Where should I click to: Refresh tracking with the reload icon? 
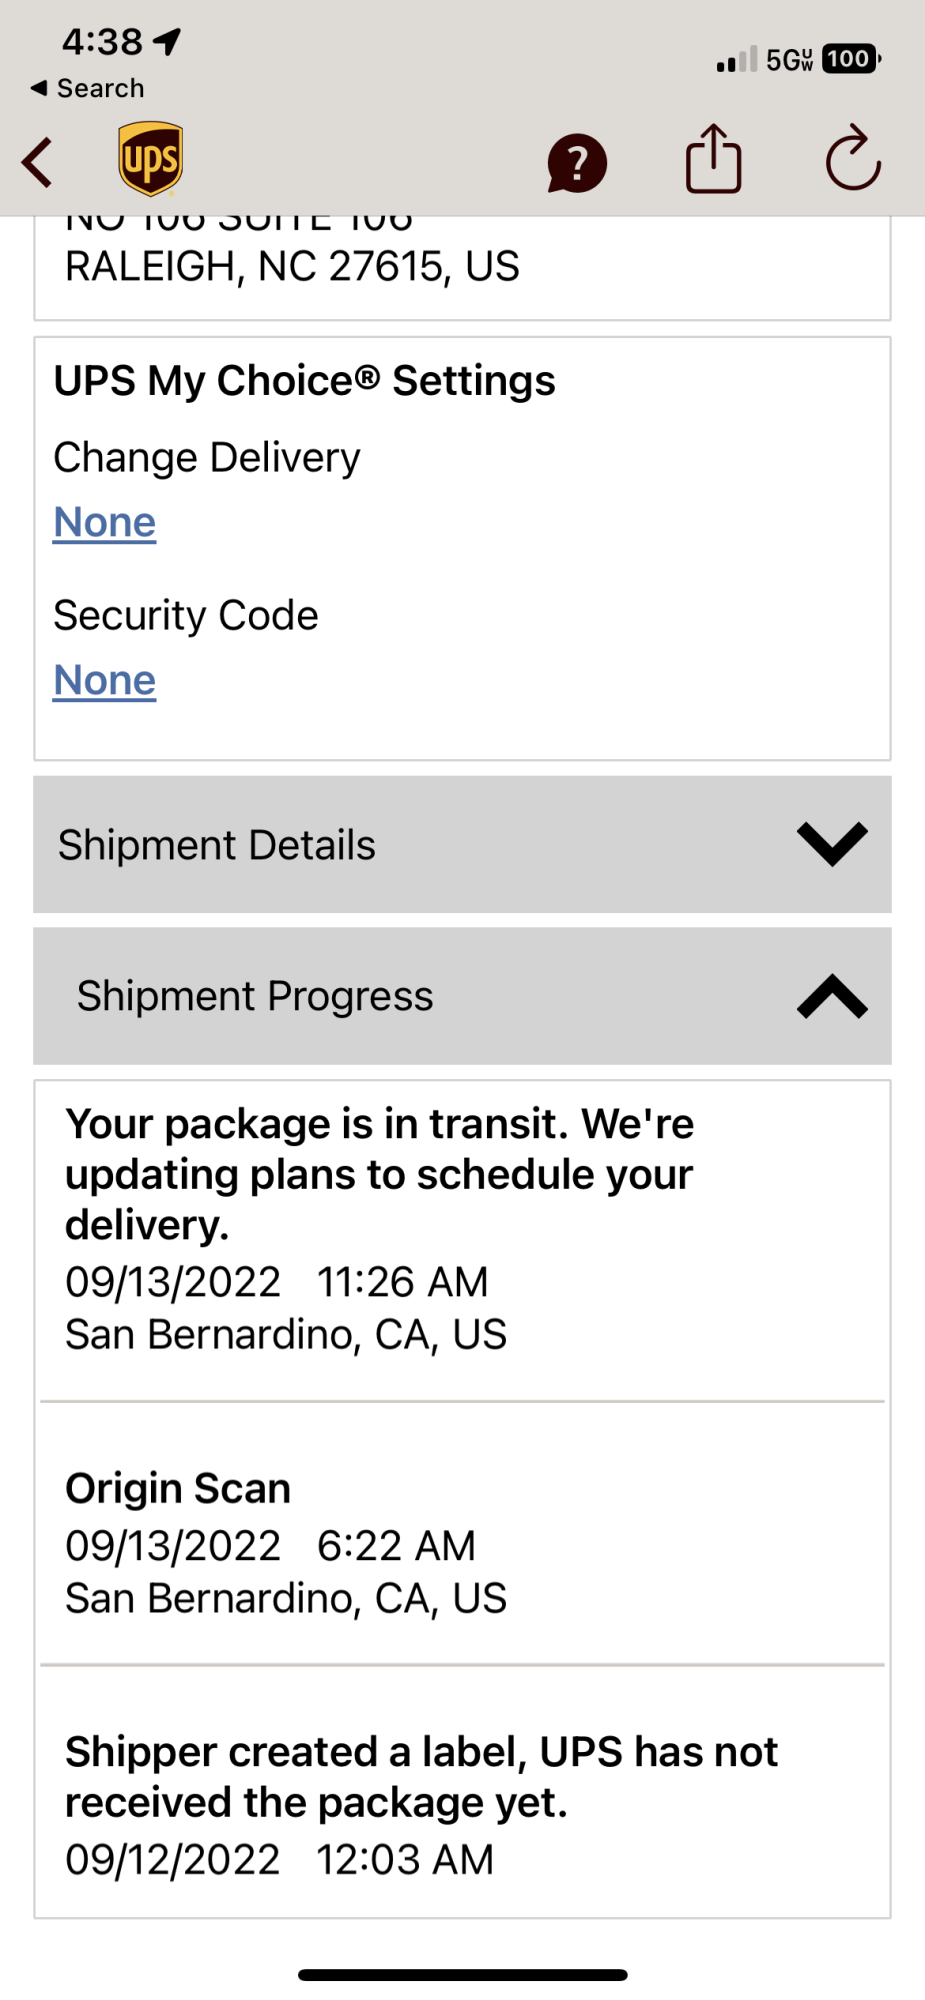coord(853,159)
